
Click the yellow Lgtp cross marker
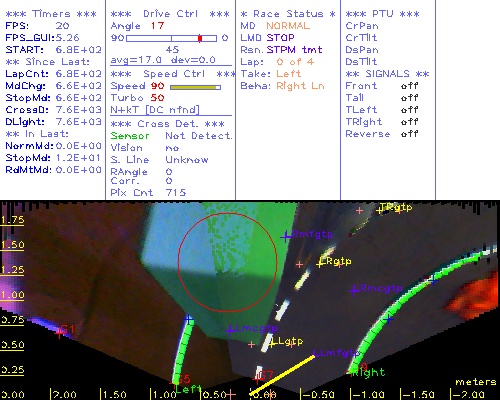[272, 344]
